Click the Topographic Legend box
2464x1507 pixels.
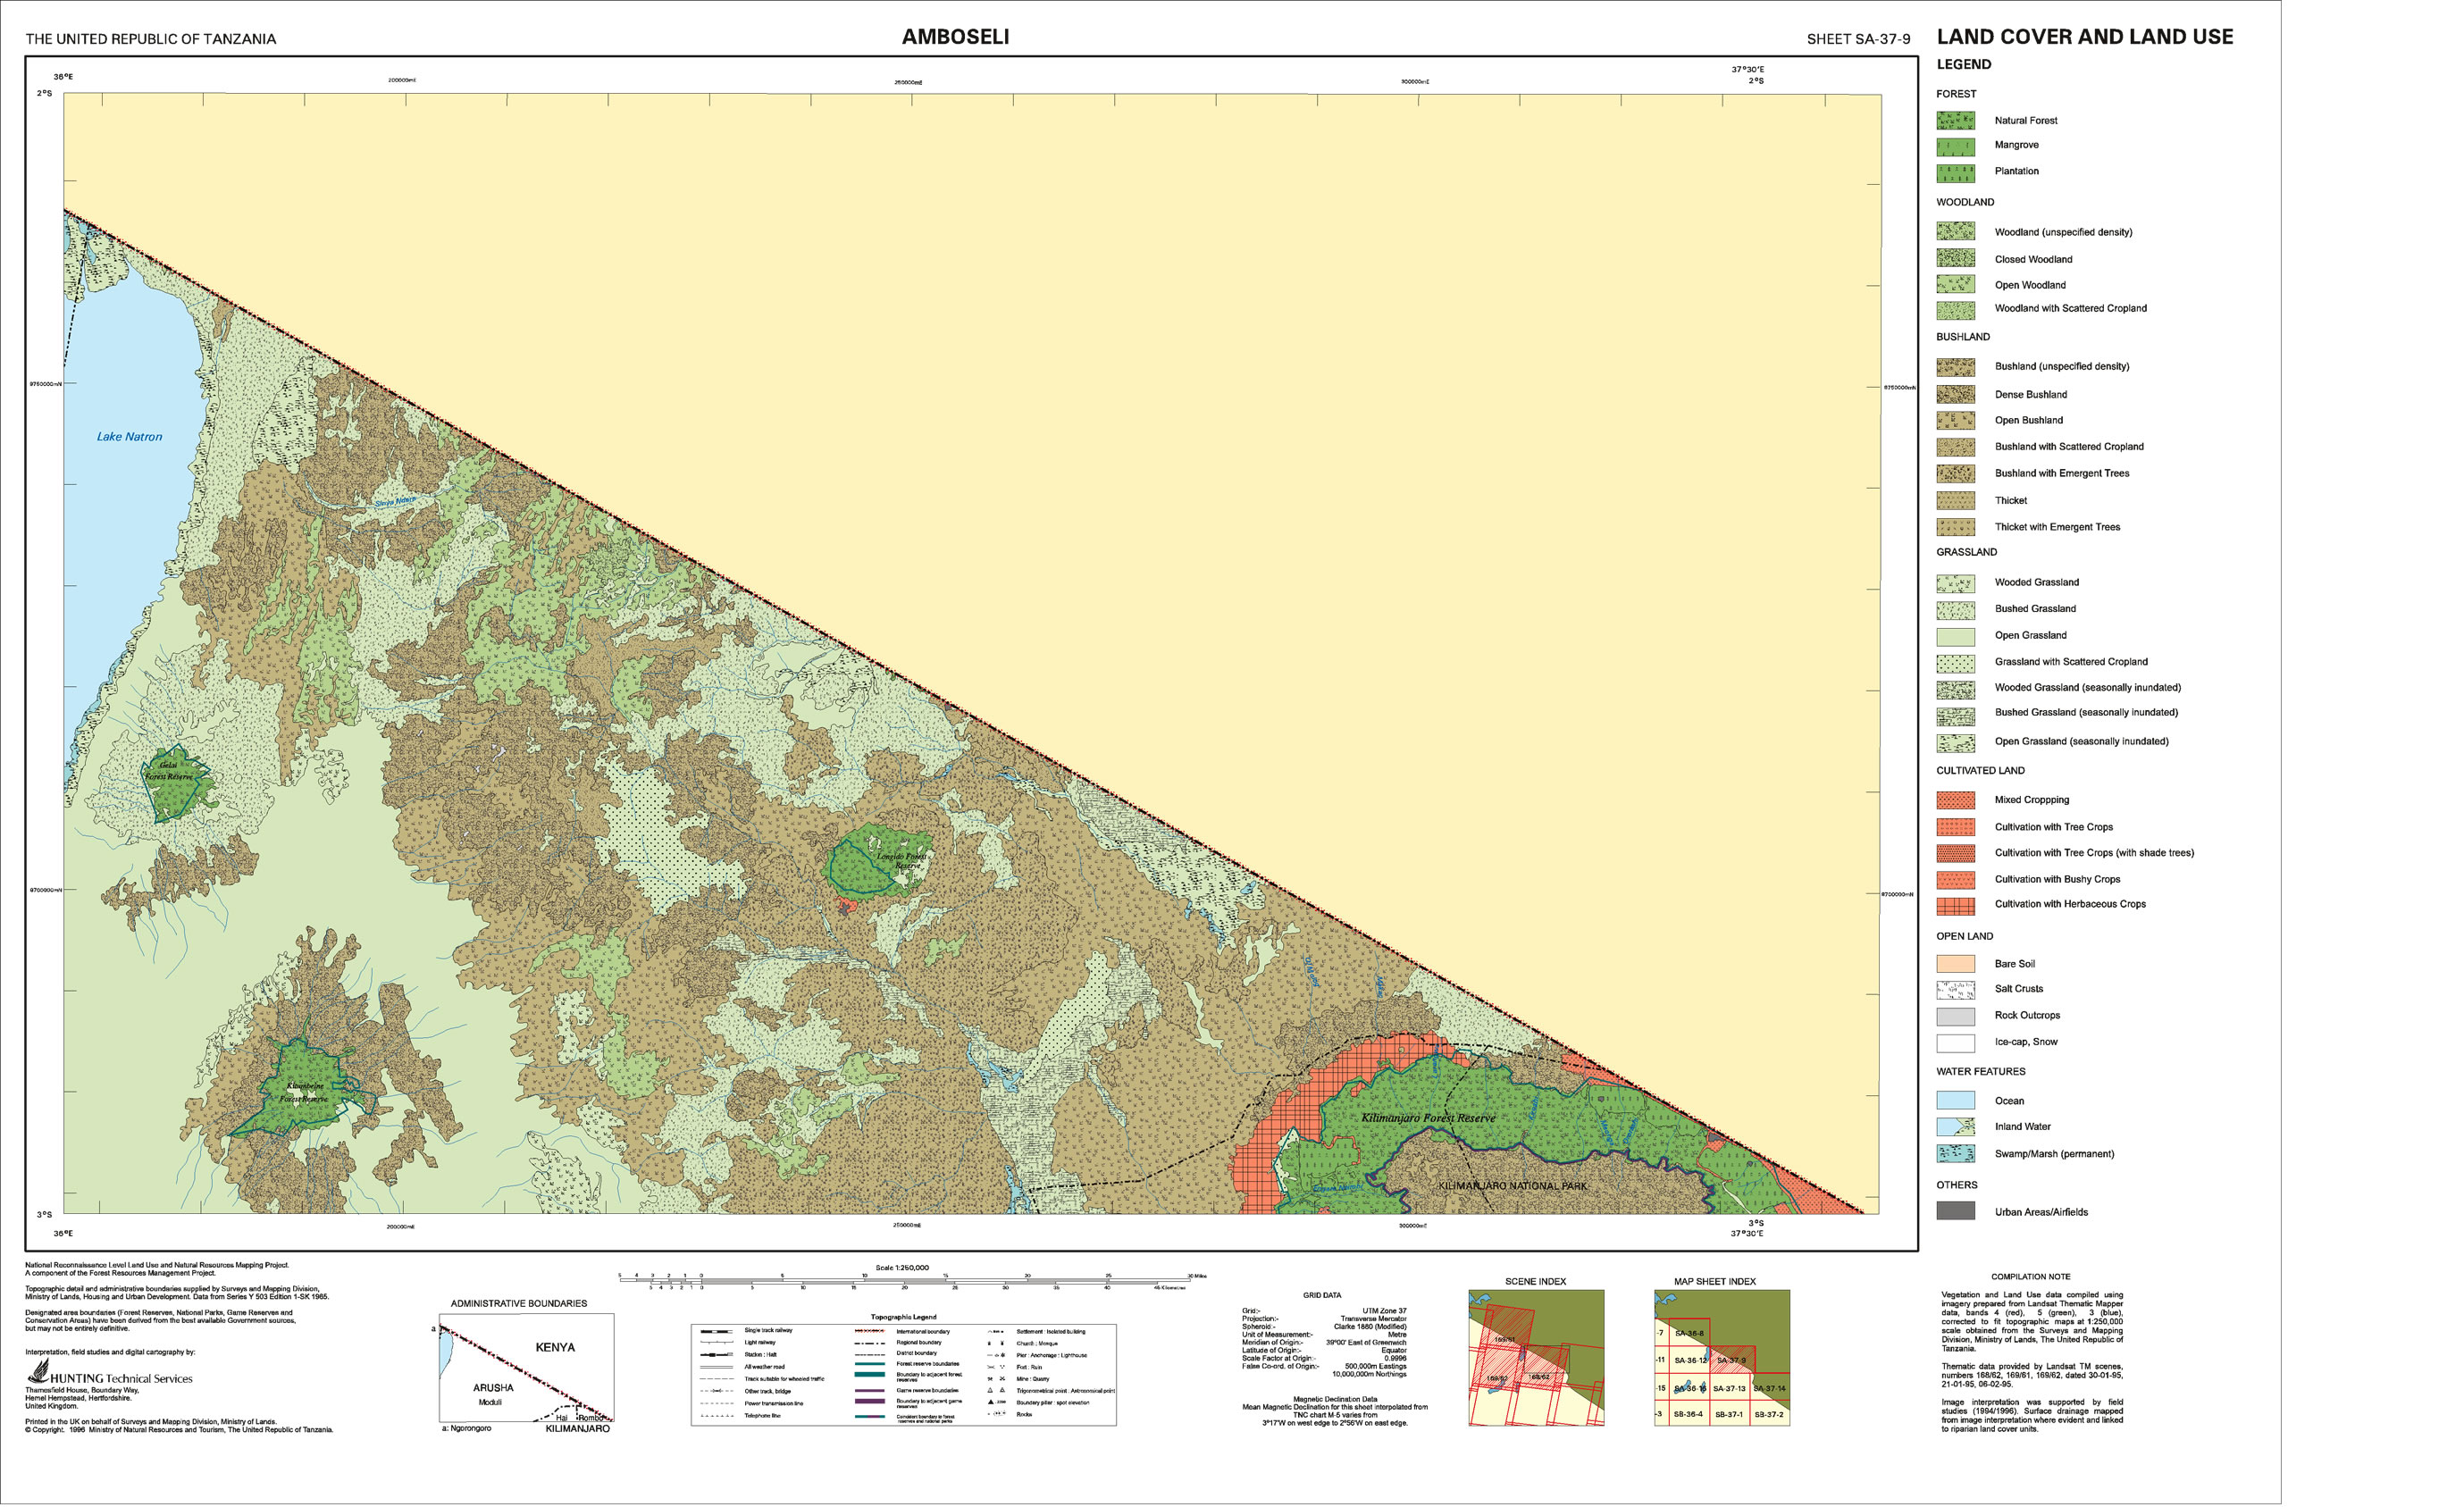(x=902, y=1373)
